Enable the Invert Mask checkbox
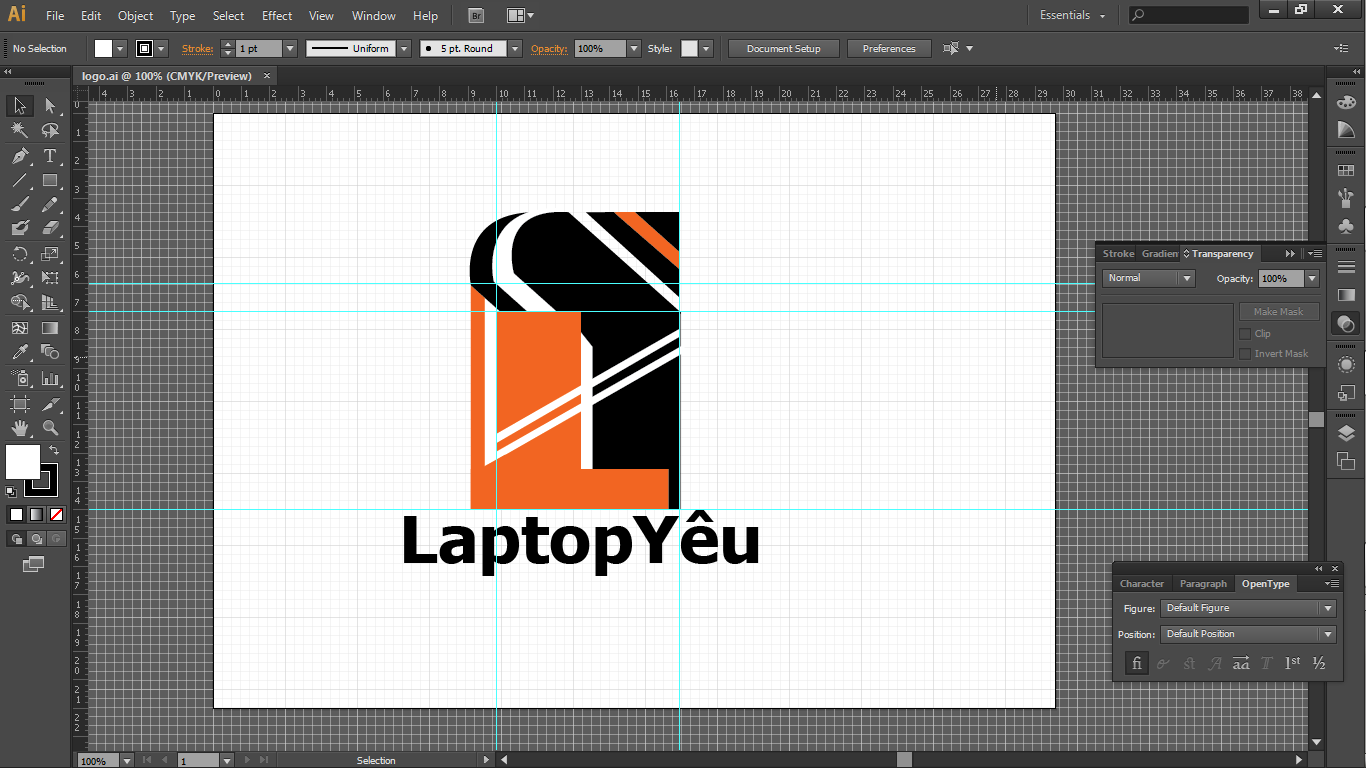This screenshot has height=768, width=1366. pos(1245,354)
